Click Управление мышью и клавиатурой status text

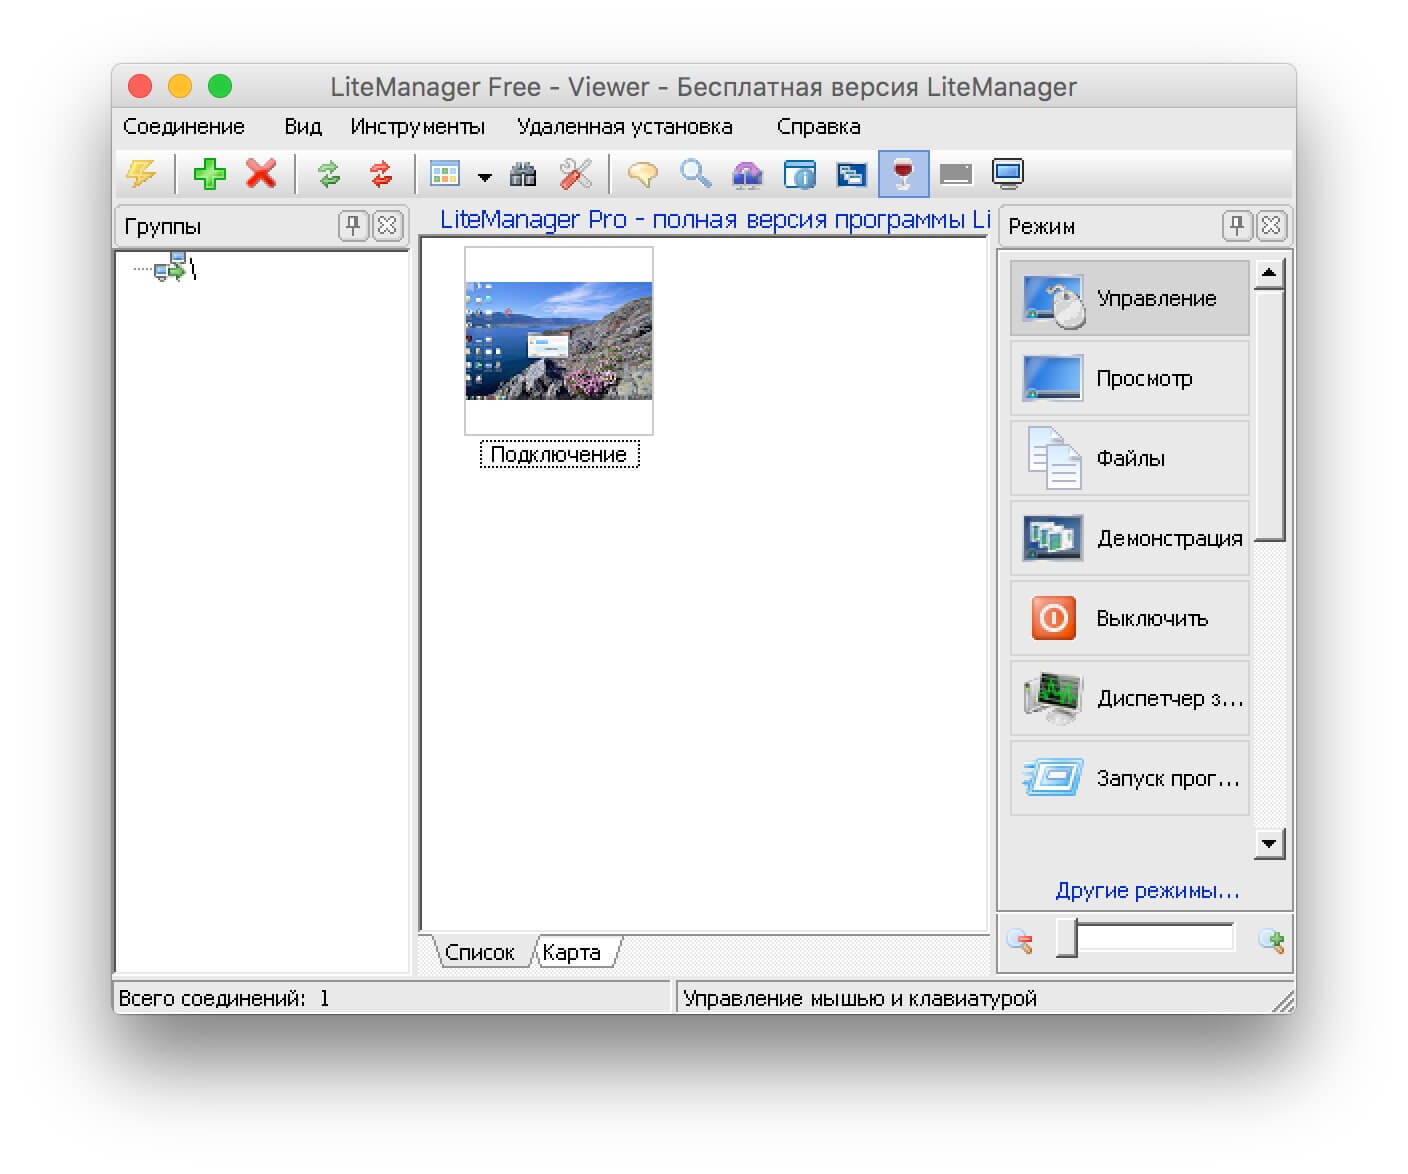click(x=860, y=998)
